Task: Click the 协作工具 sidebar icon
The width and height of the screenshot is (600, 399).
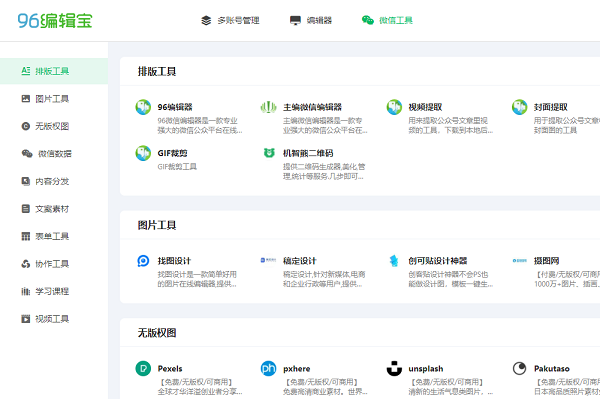Action: pyautogui.click(x=26, y=264)
